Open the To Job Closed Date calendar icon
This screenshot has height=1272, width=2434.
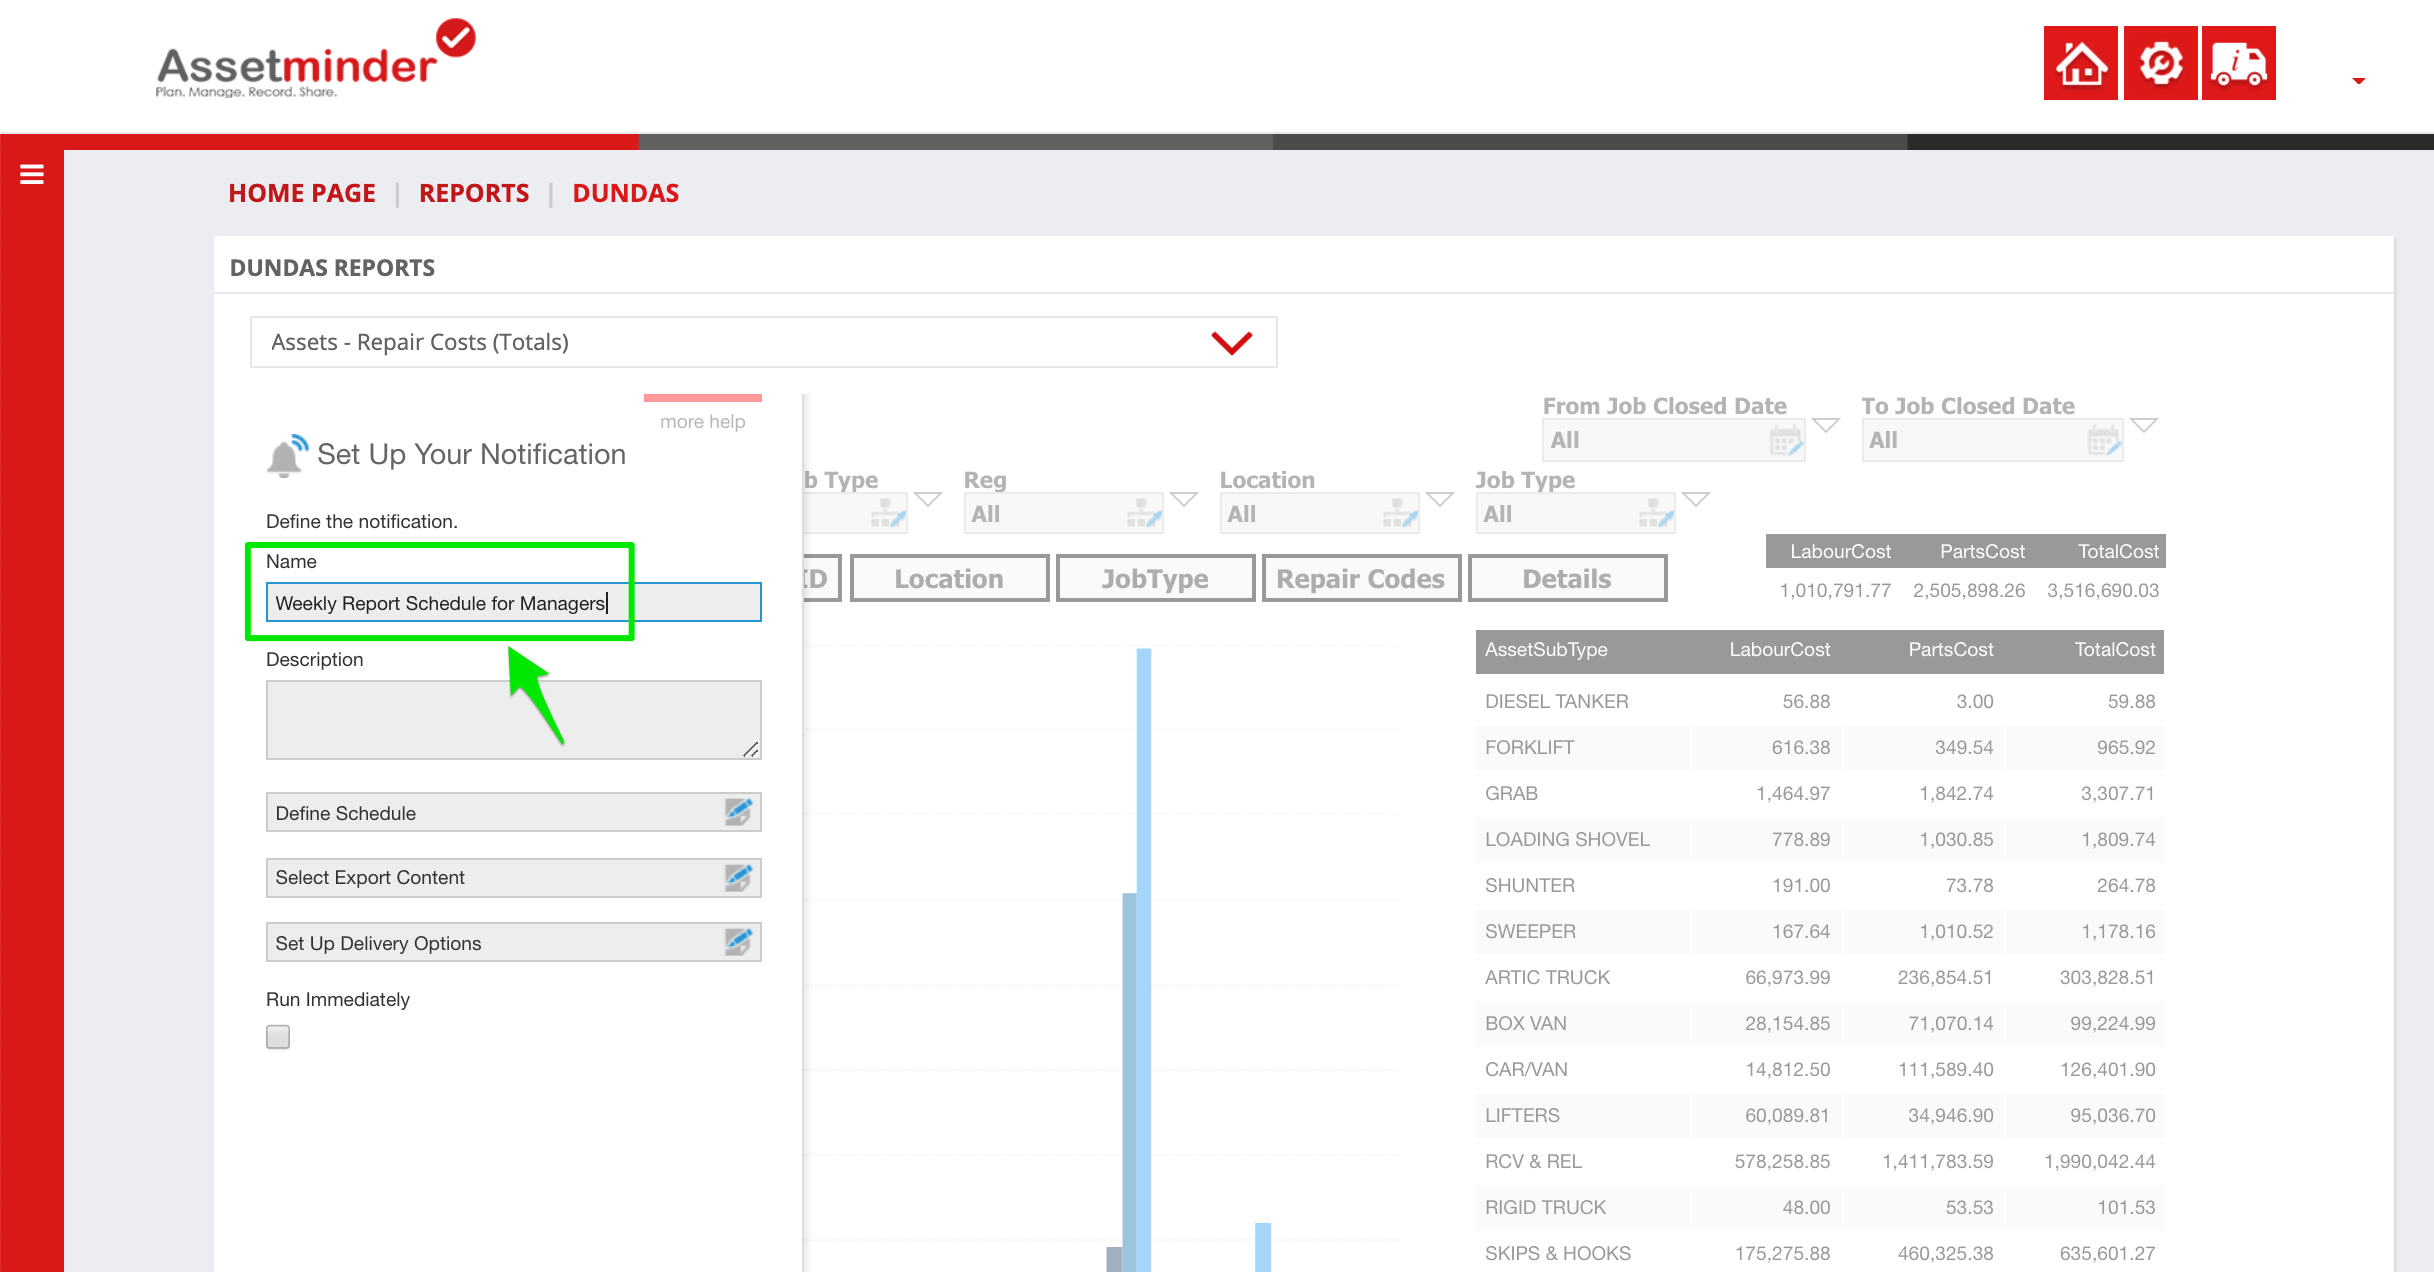[x=2103, y=440]
